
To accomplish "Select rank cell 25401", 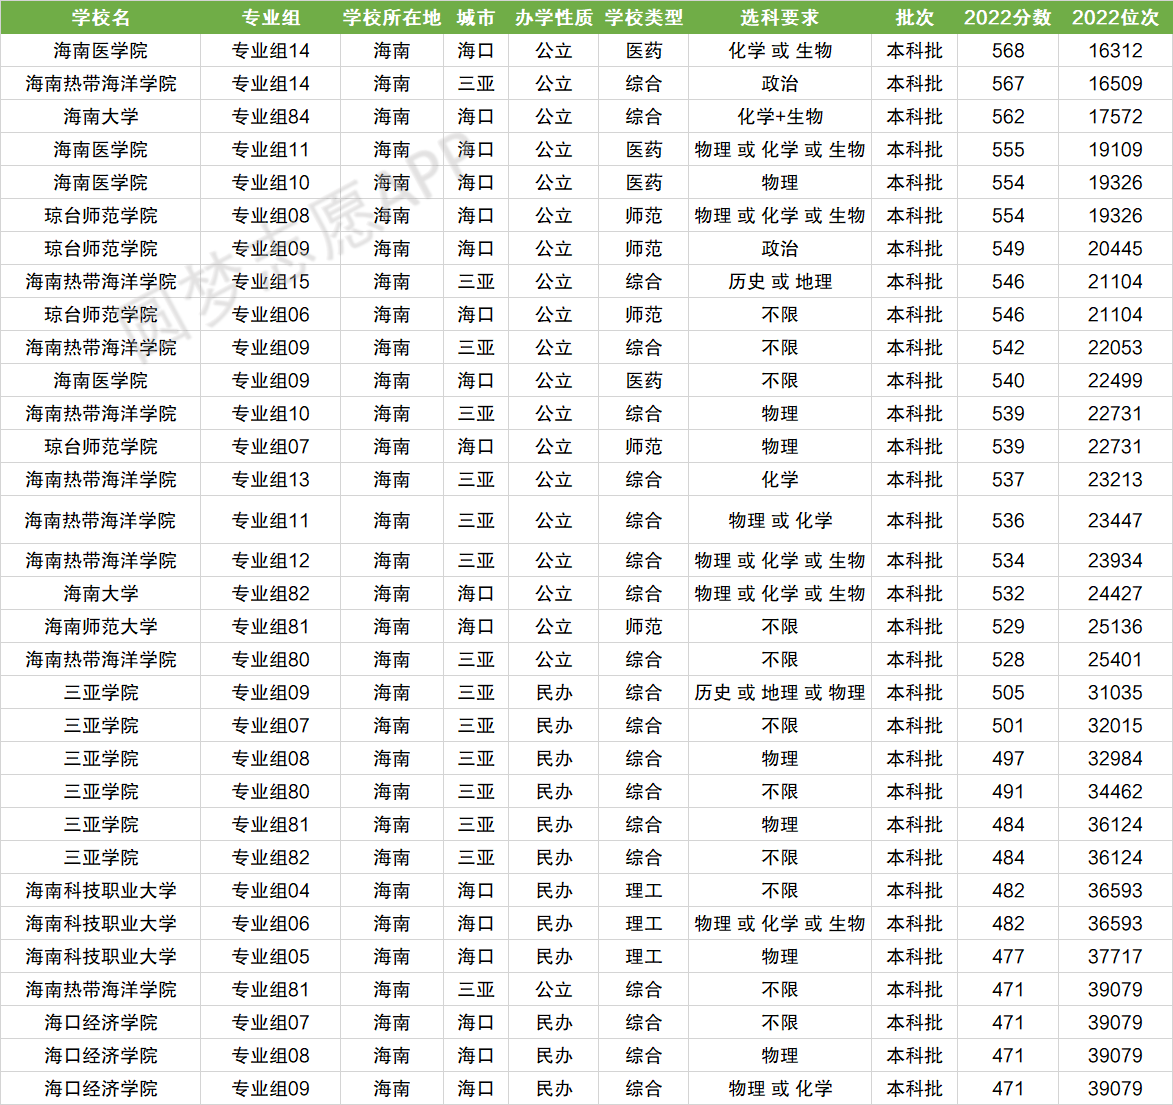I will click(x=1115, y=659).
